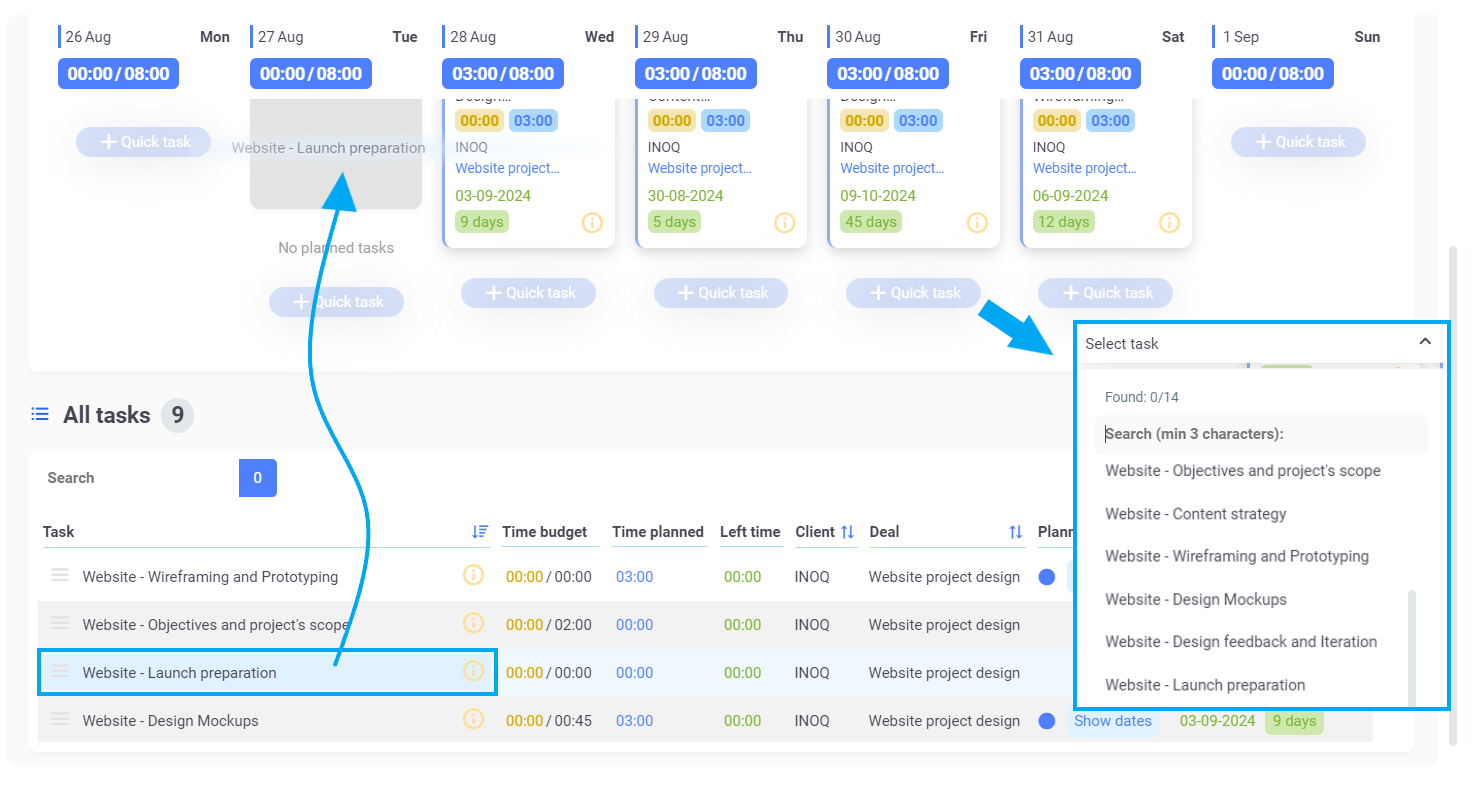Pick Website - Launch preparation in dropdown list
This screenshot has height=787, width=1476.
click(1204, 685)
